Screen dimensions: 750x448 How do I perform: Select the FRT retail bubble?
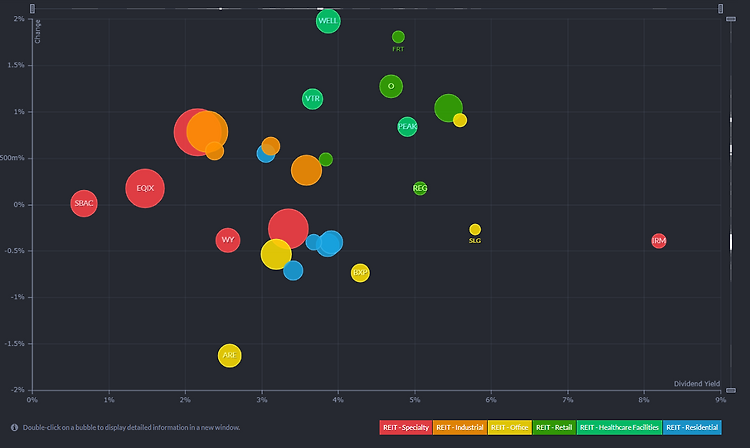pos(398,37)
